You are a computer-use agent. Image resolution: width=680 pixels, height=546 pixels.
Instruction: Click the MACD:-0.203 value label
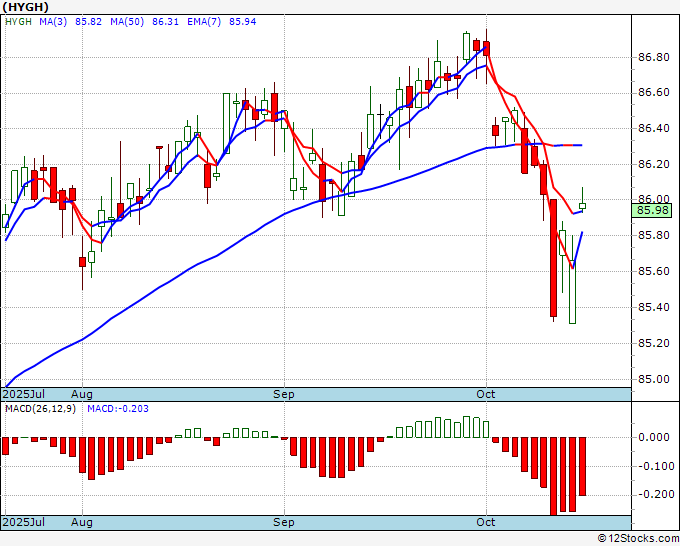[118, 409]
